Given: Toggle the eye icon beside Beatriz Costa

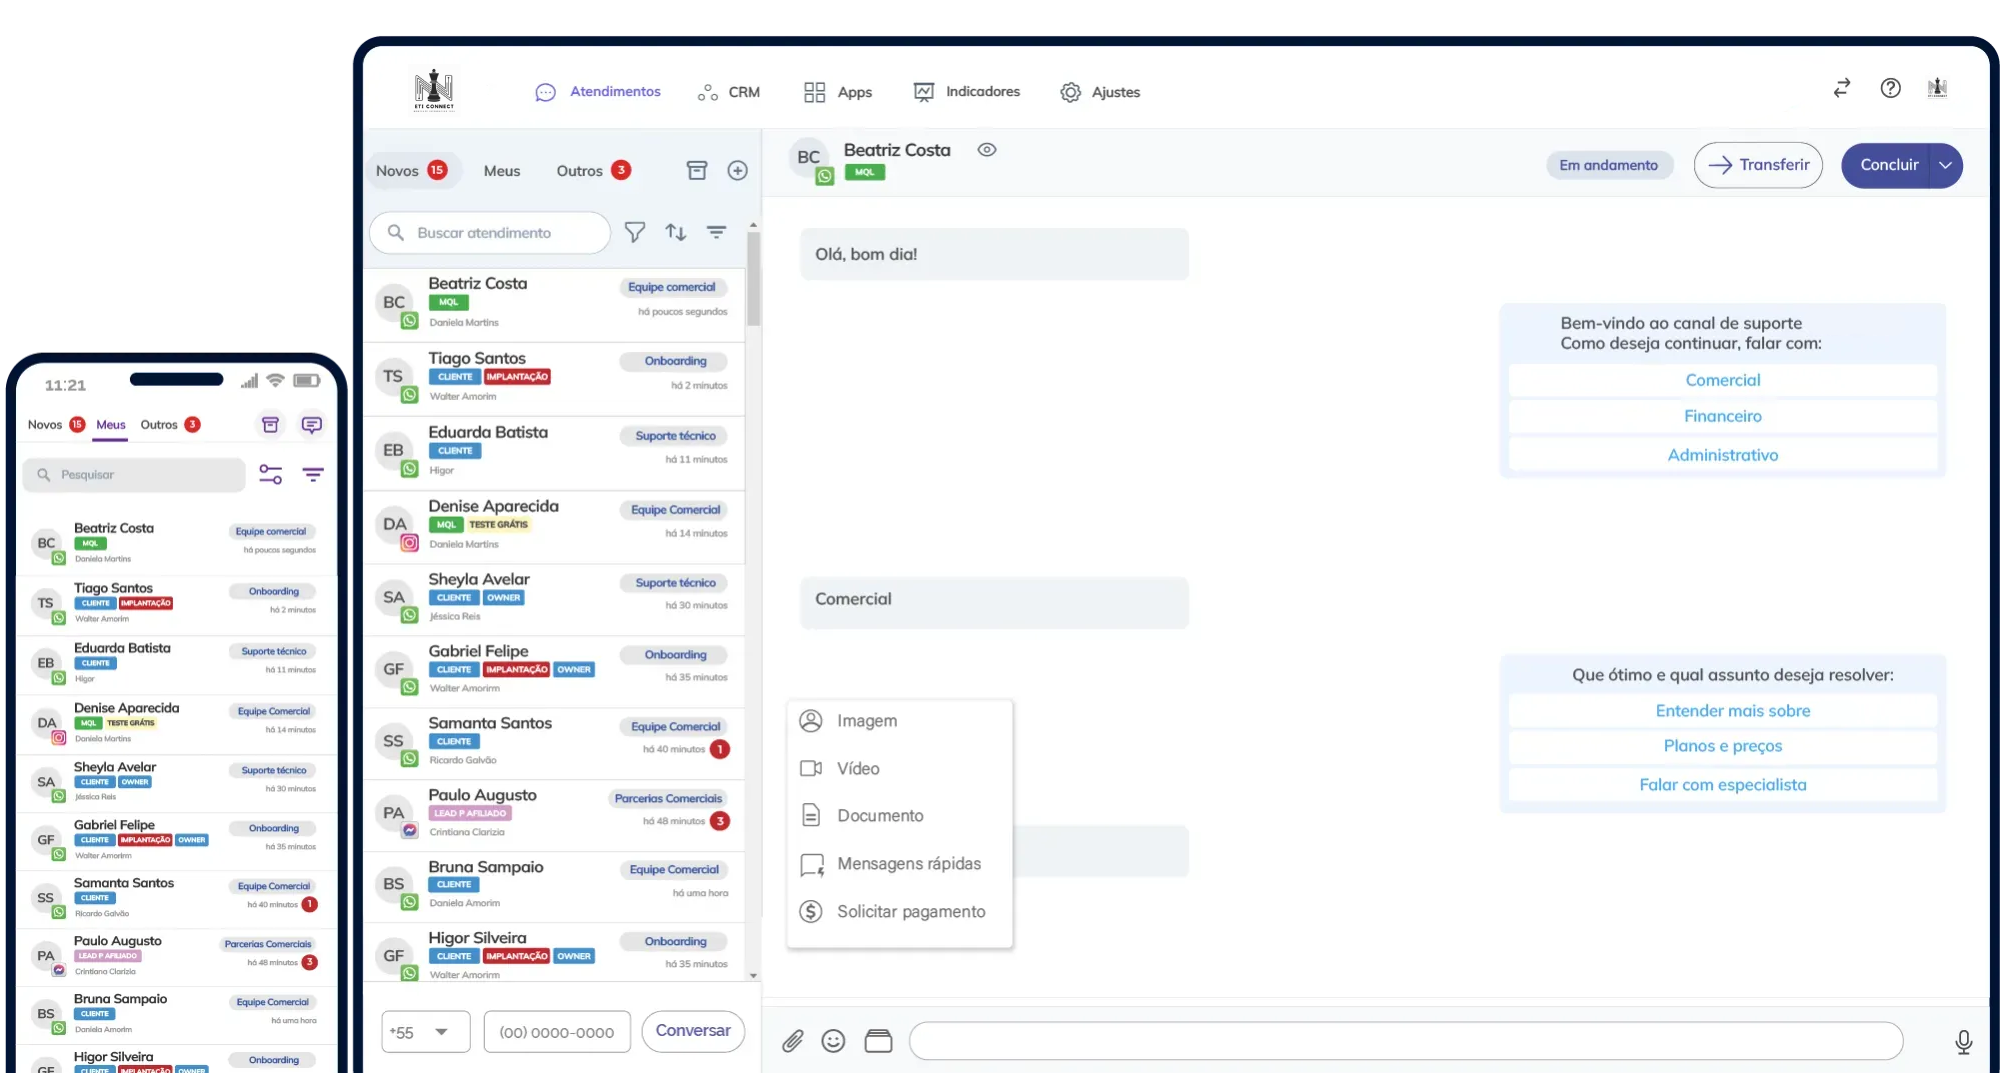Looking at the screenshot, I should click(x=987, y=150).
